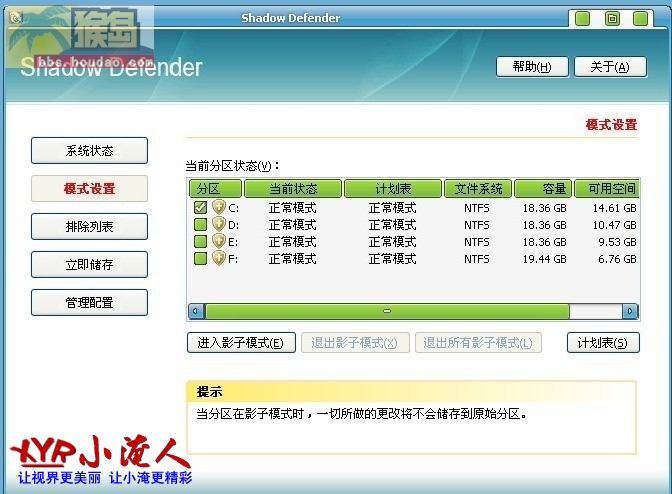
Task: Check the E: partition checkbox
Action: tap(200, 242)
